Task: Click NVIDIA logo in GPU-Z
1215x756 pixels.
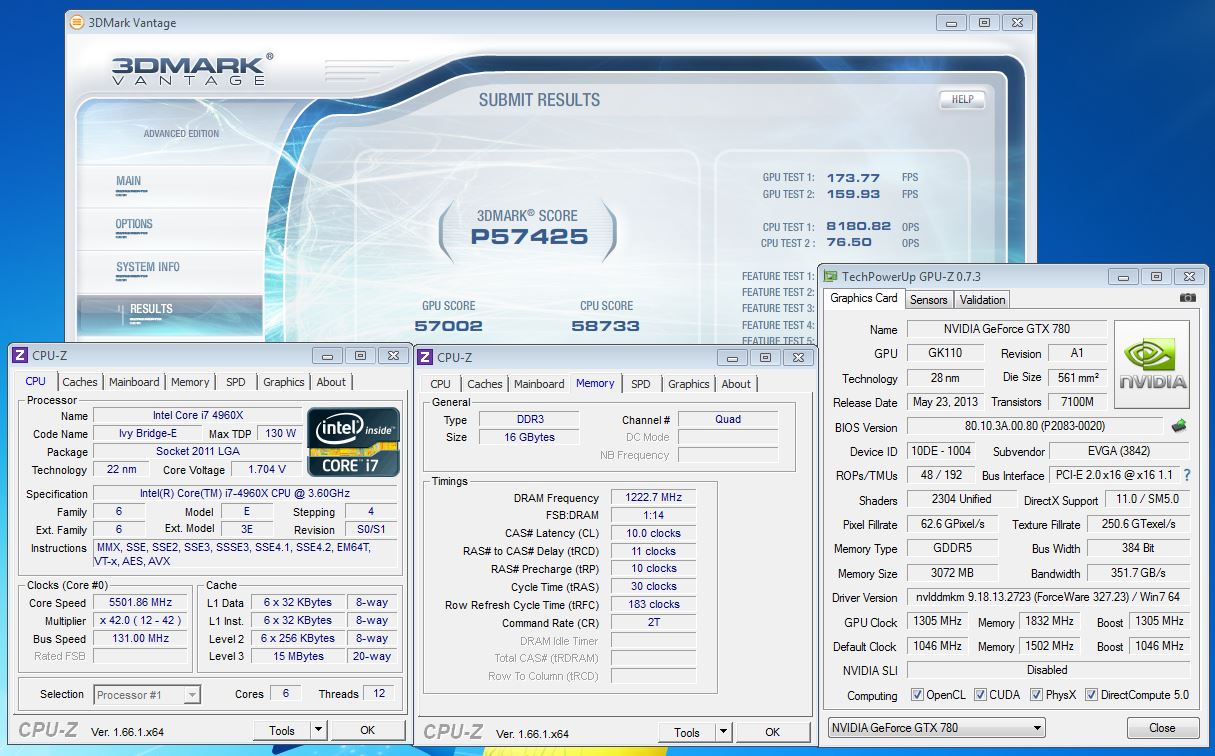Action: [1152, 365]
